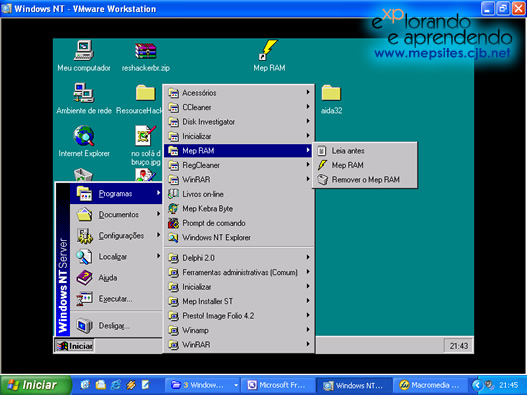Click the Programas folder icon
This screenshot has height=395, width=527.
(x=84, y=193)
